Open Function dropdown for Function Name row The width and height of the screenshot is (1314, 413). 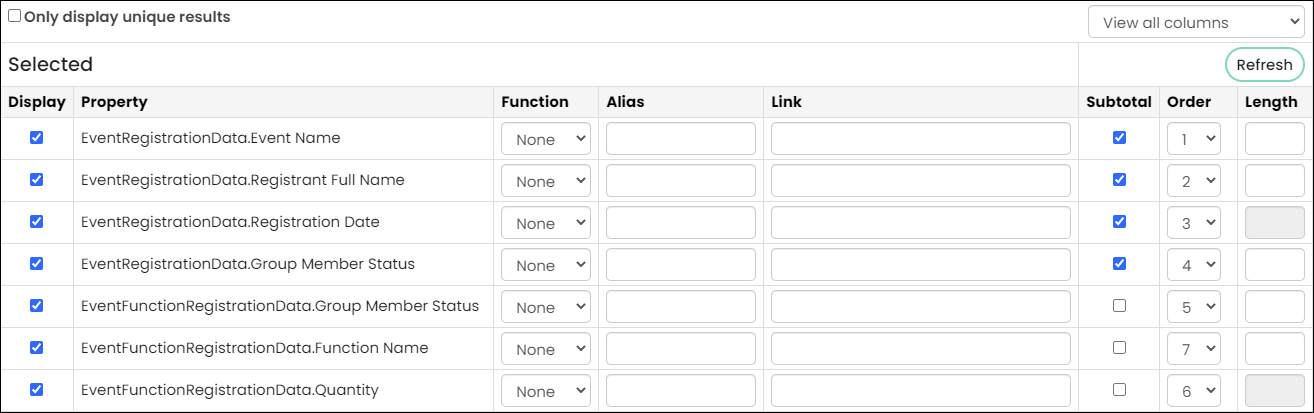tap(546, 349)
